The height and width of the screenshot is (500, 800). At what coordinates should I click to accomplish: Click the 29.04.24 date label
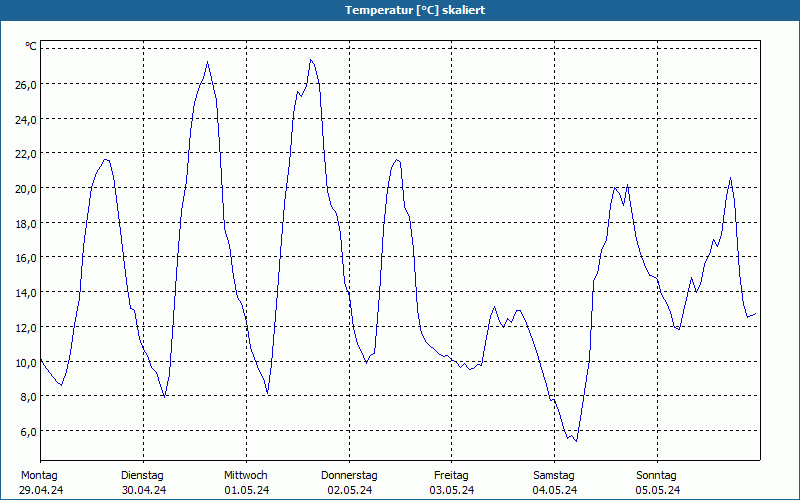[x=41, y=490]
